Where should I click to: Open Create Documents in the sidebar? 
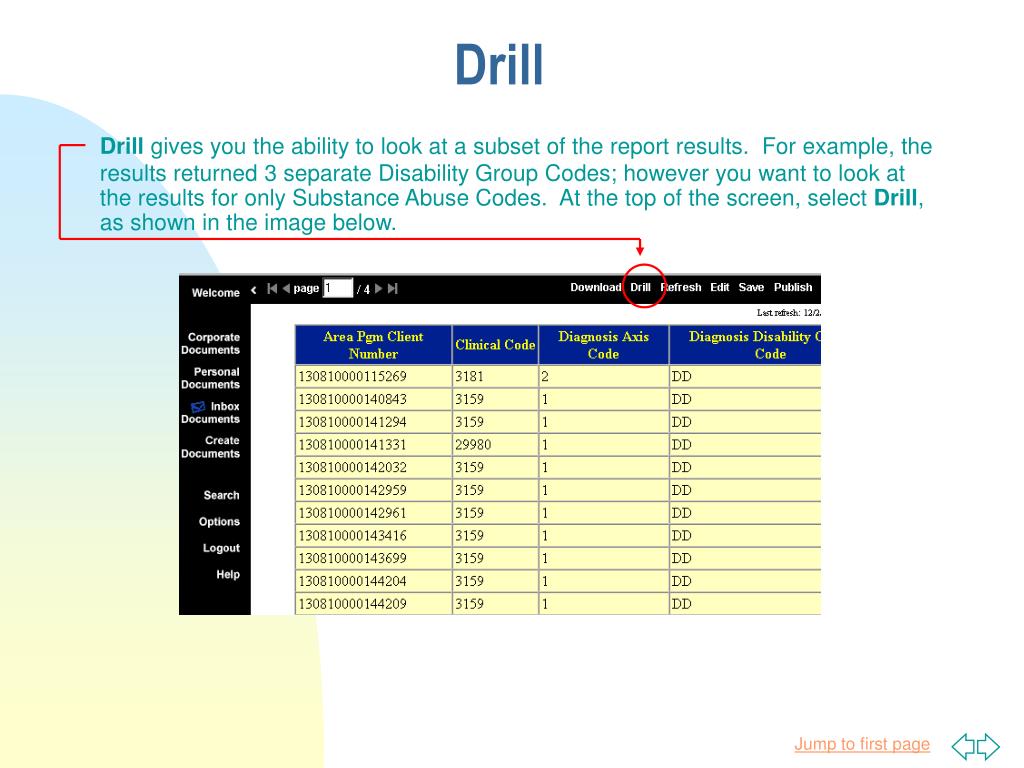coord(210,447)
